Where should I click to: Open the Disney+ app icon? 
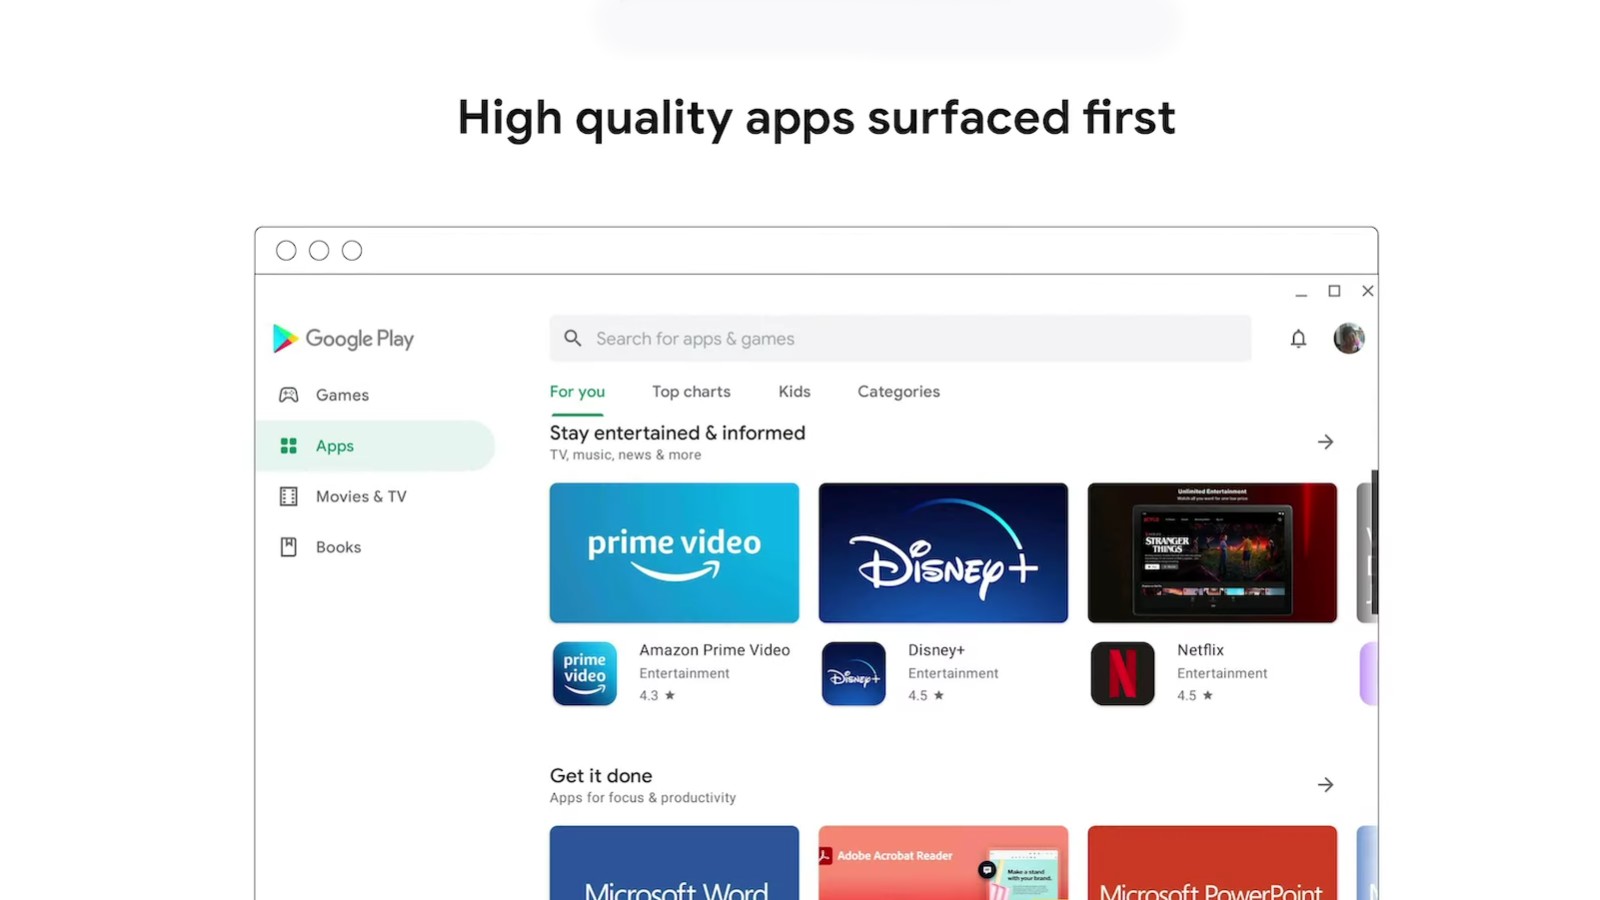click(853, 674)
